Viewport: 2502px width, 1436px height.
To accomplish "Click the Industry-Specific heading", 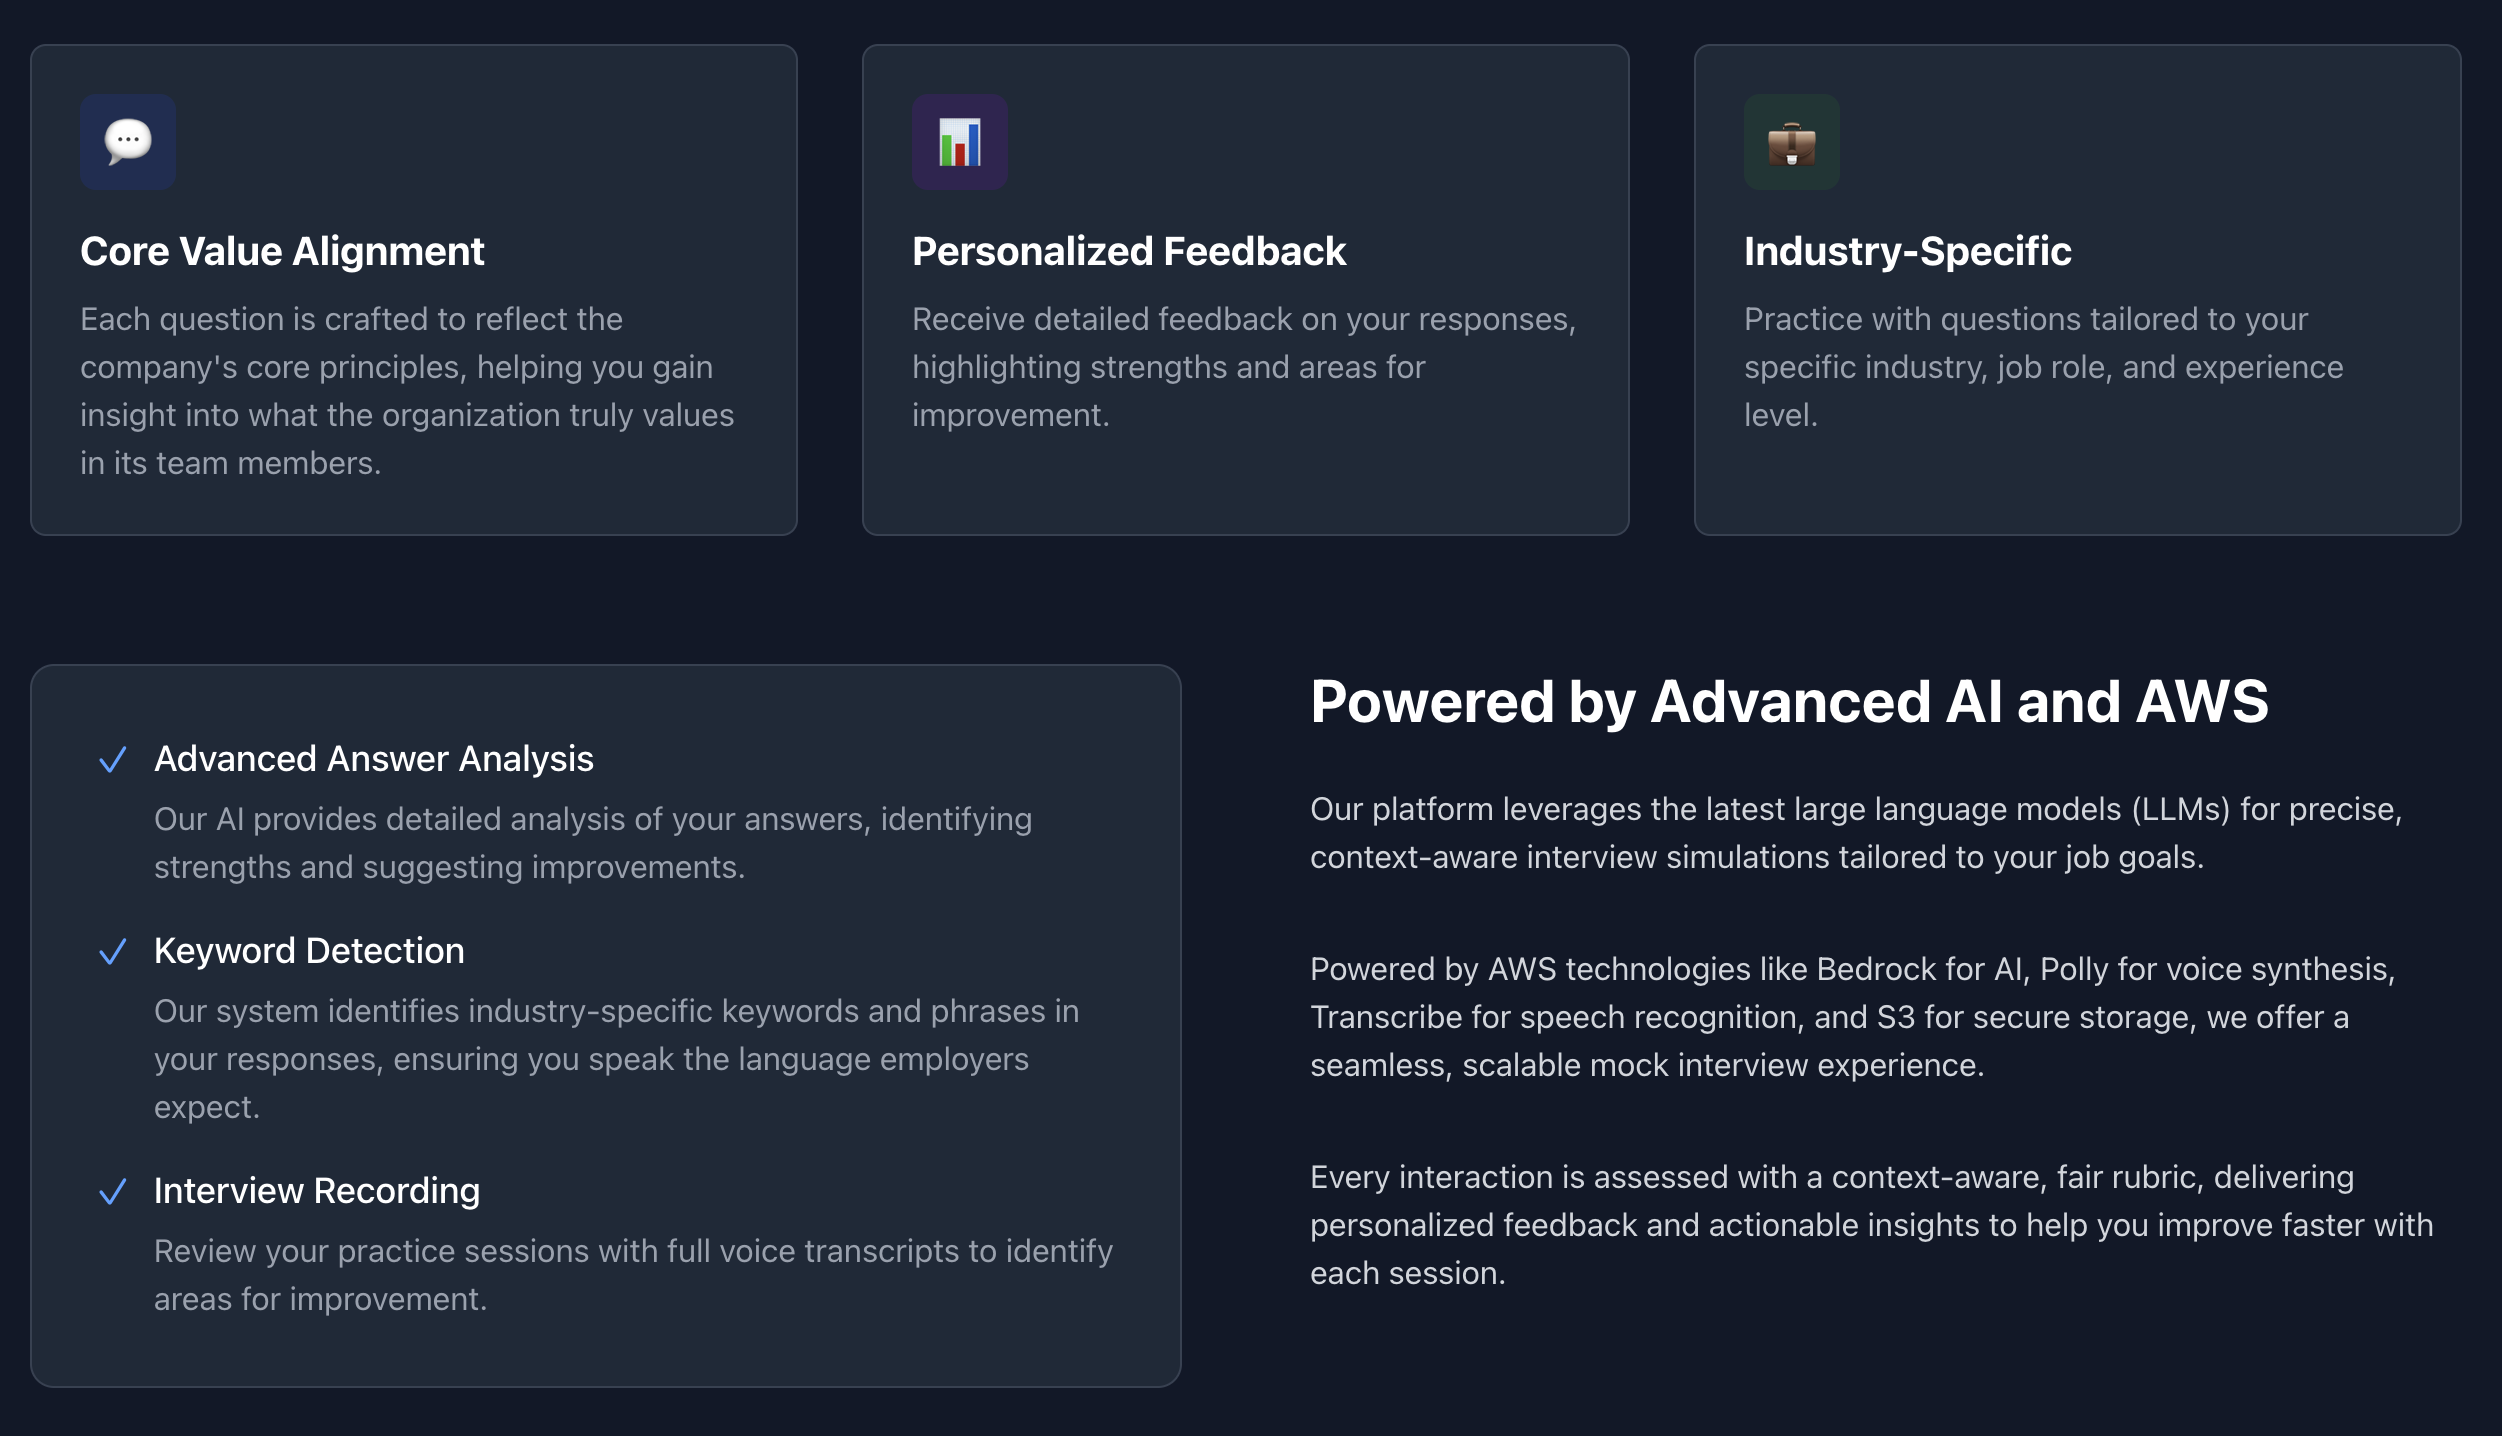I will click(x=1907, y=251).
